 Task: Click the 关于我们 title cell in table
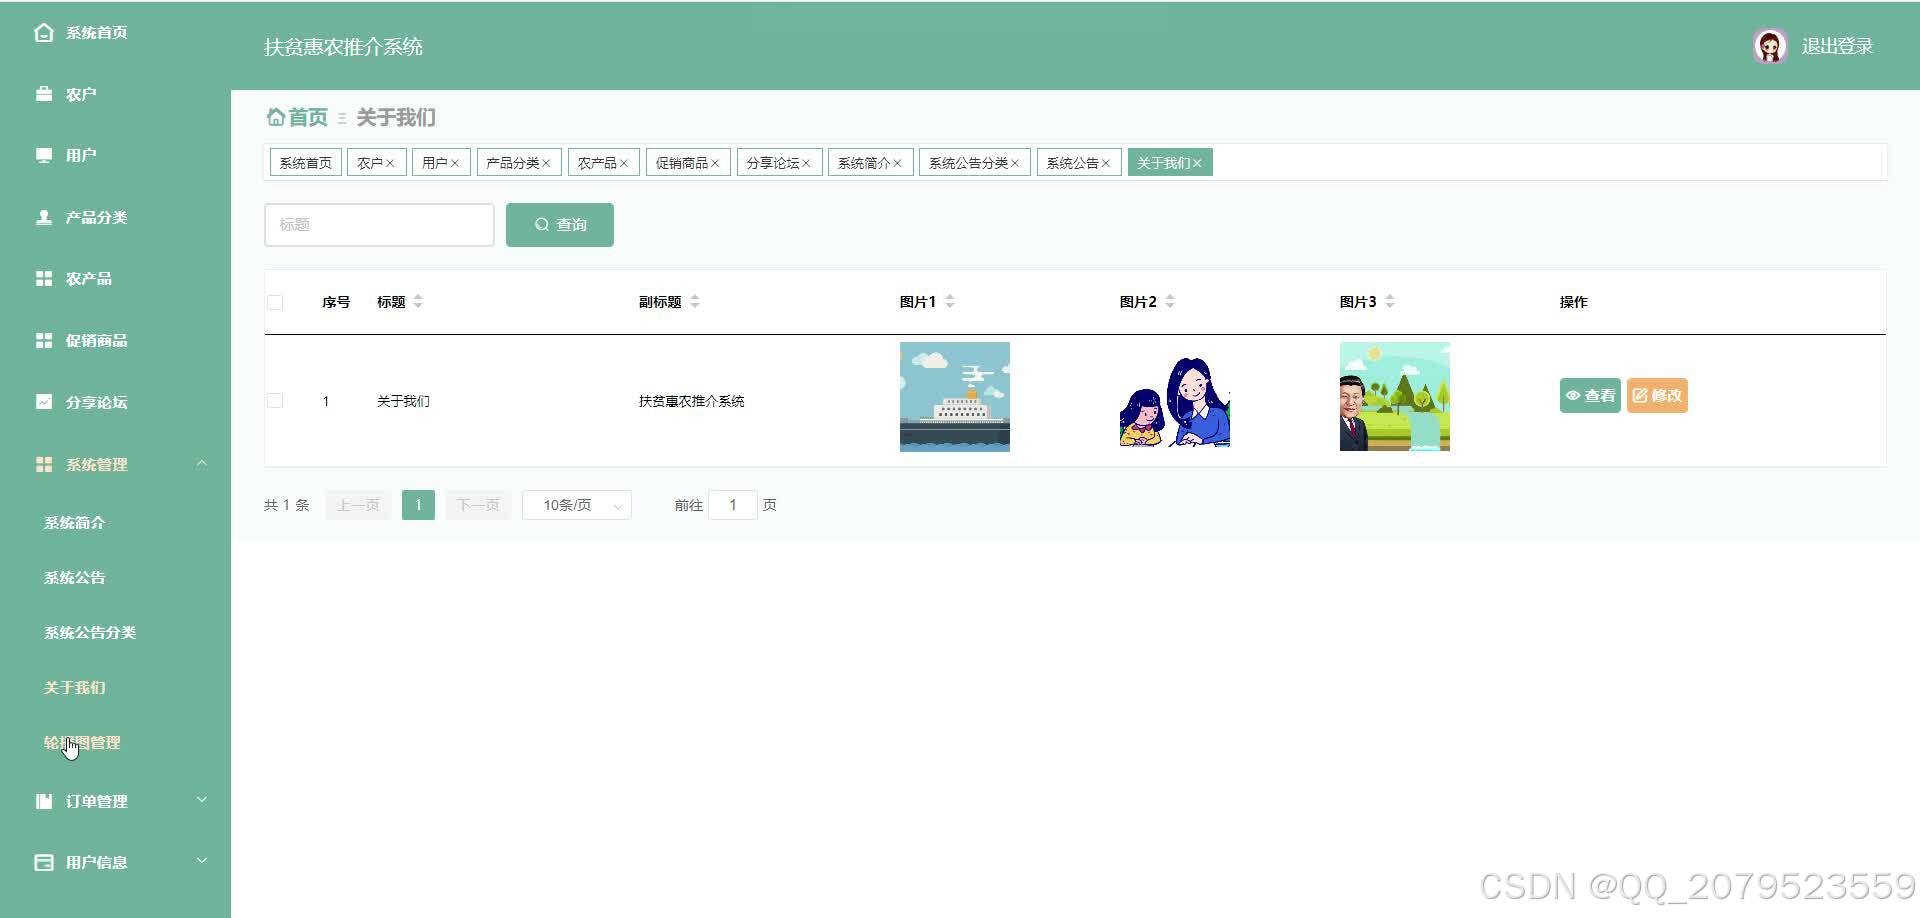(403, 401)
